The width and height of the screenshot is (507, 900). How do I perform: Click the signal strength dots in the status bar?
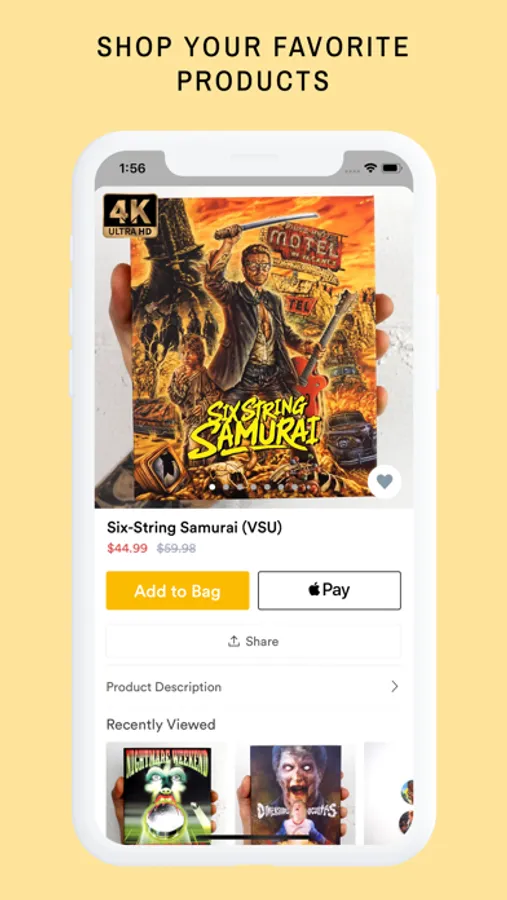coord(351,171)
